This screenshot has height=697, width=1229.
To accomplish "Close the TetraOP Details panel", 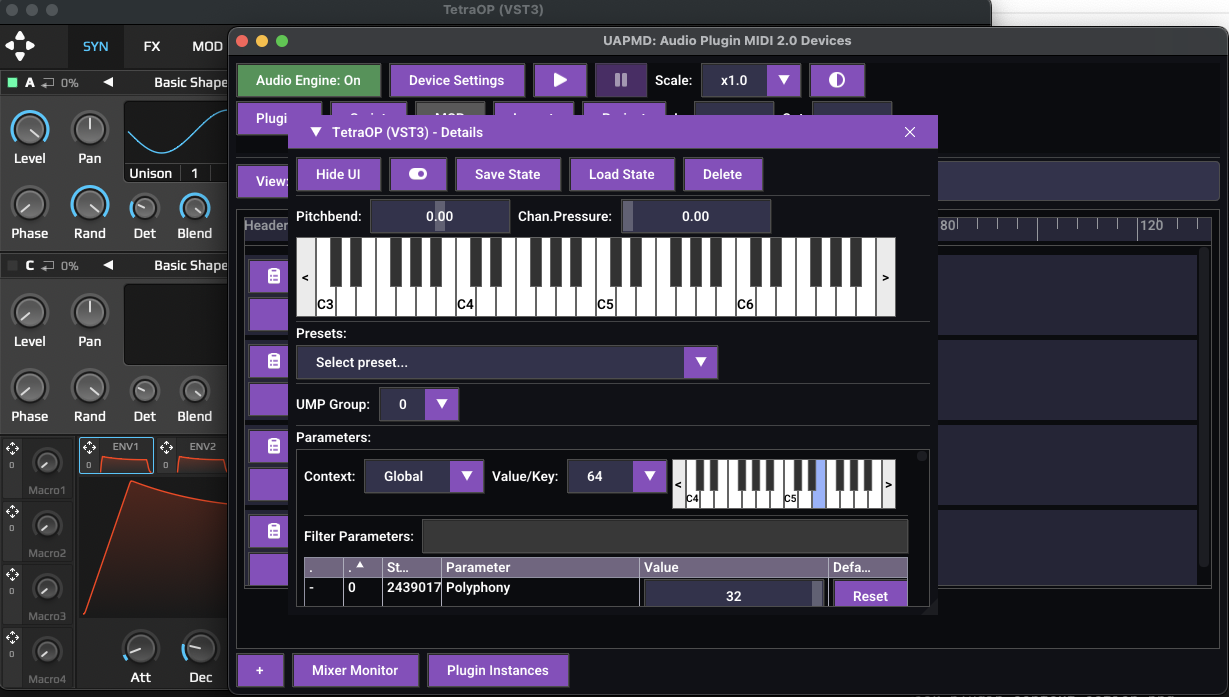I will coord(910,132).
